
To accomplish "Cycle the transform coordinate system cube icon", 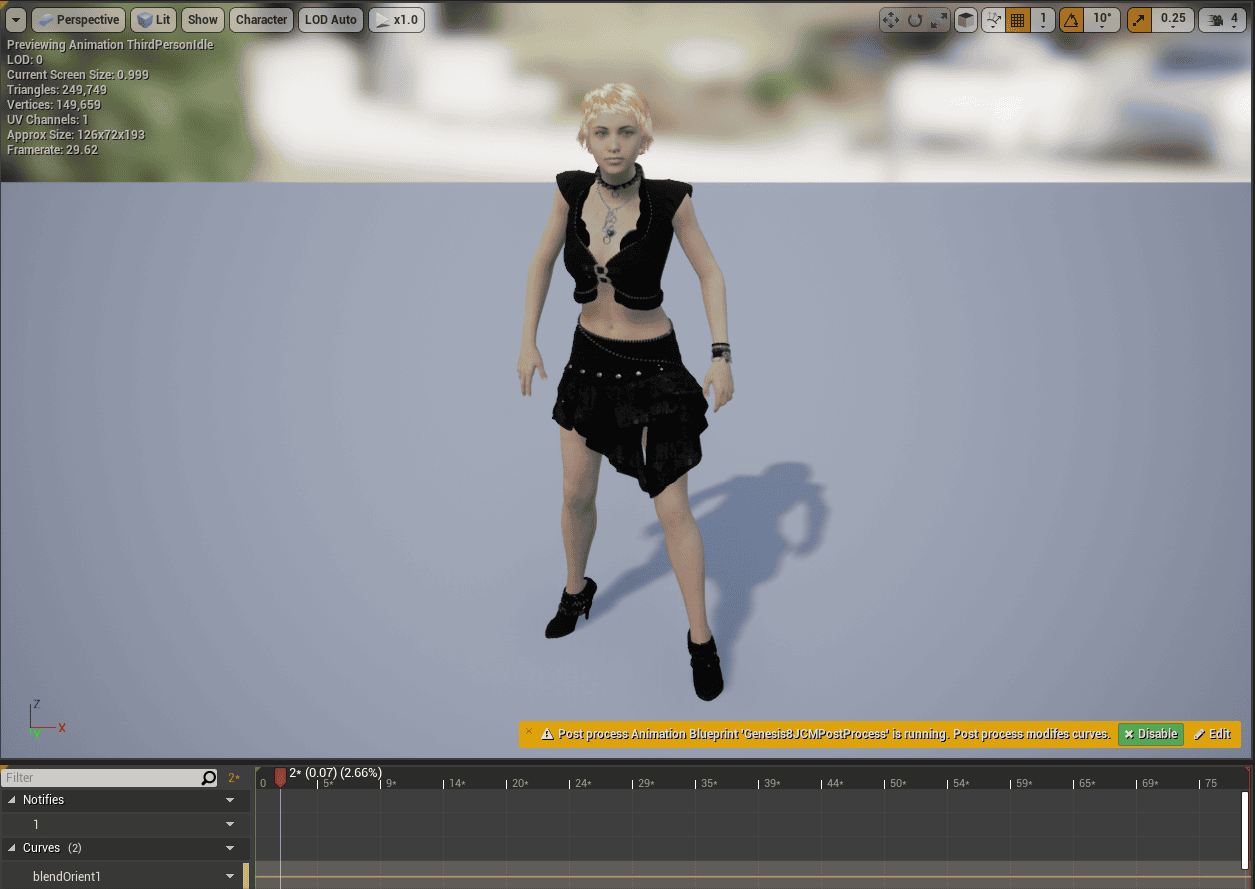I will [966, 19].
